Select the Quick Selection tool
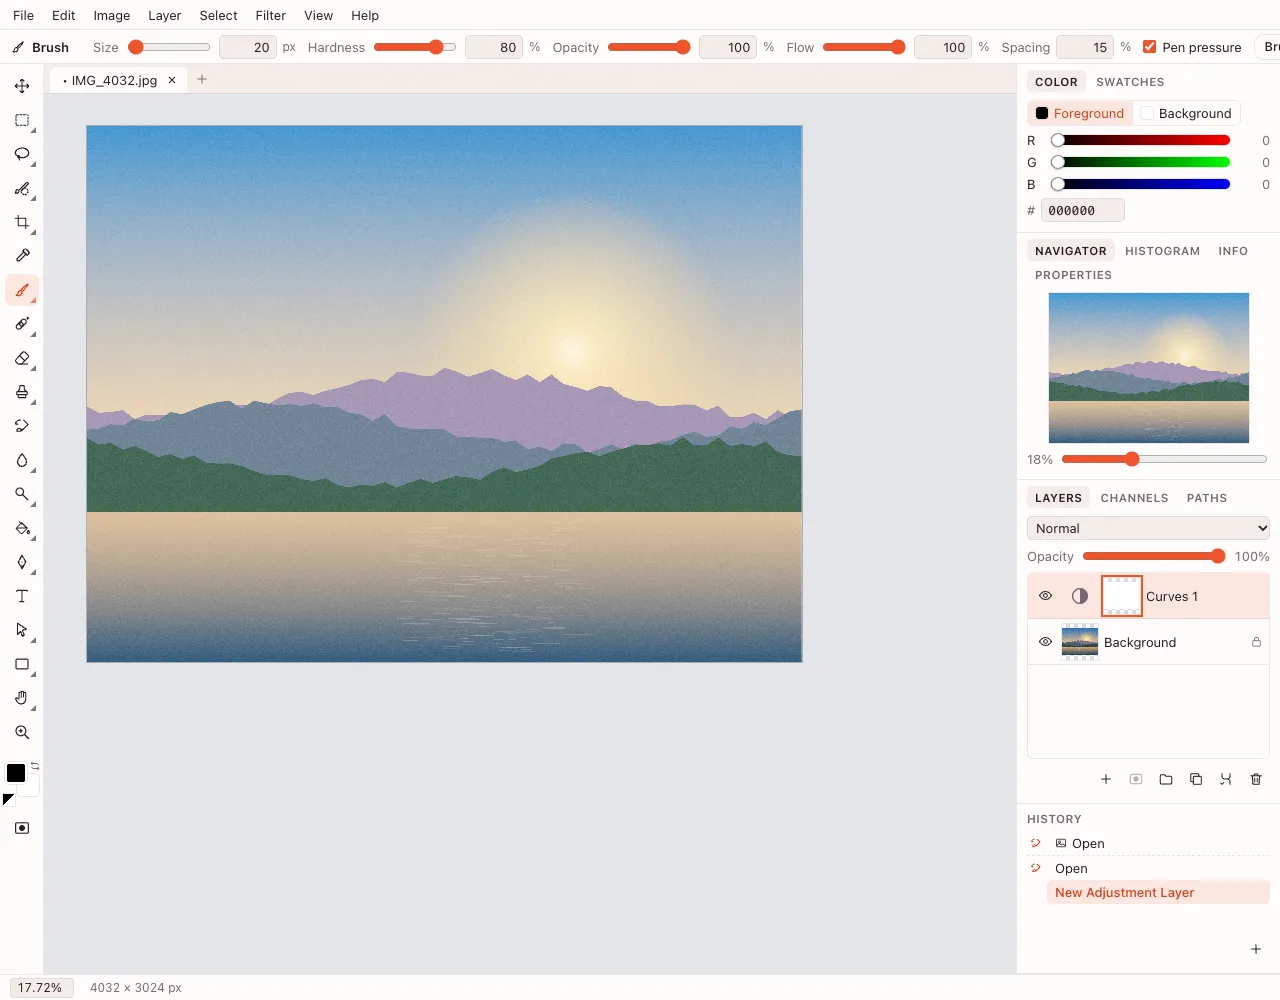Image resolution: width=1280 pixels, height=1000 pixels. (x=22, y=188)
